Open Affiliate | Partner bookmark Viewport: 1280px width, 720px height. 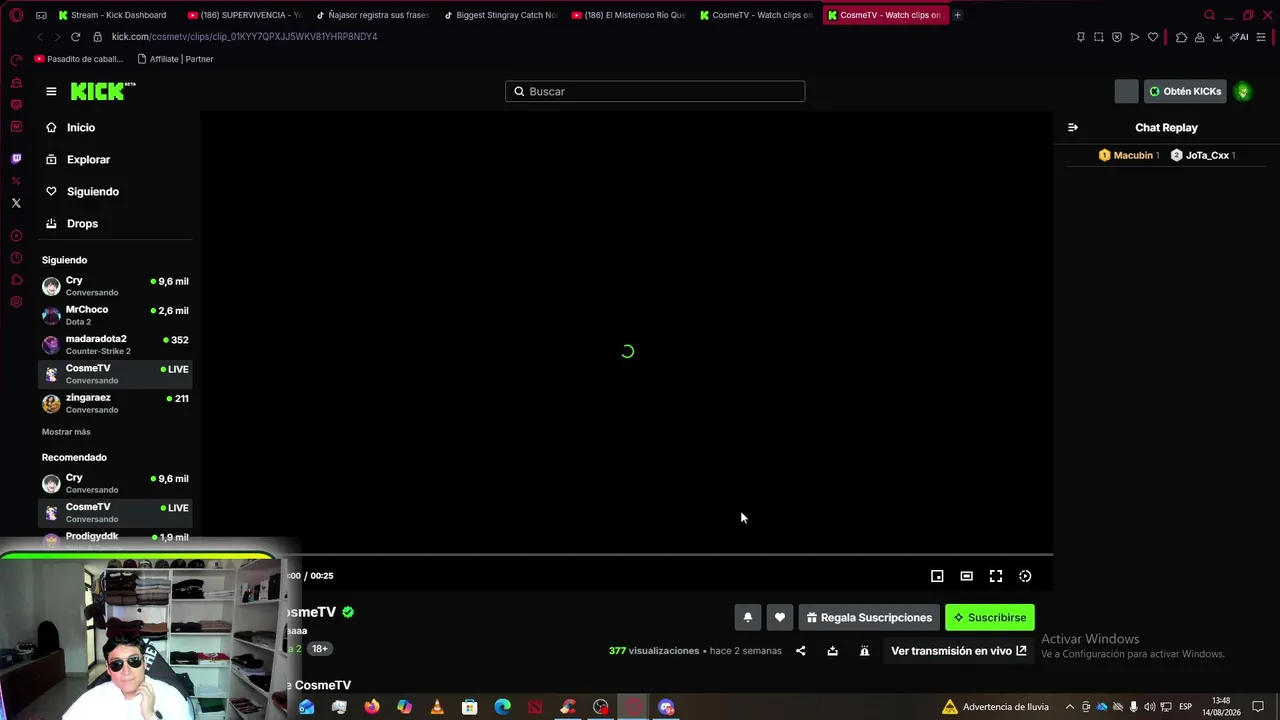tap(175, 59)
